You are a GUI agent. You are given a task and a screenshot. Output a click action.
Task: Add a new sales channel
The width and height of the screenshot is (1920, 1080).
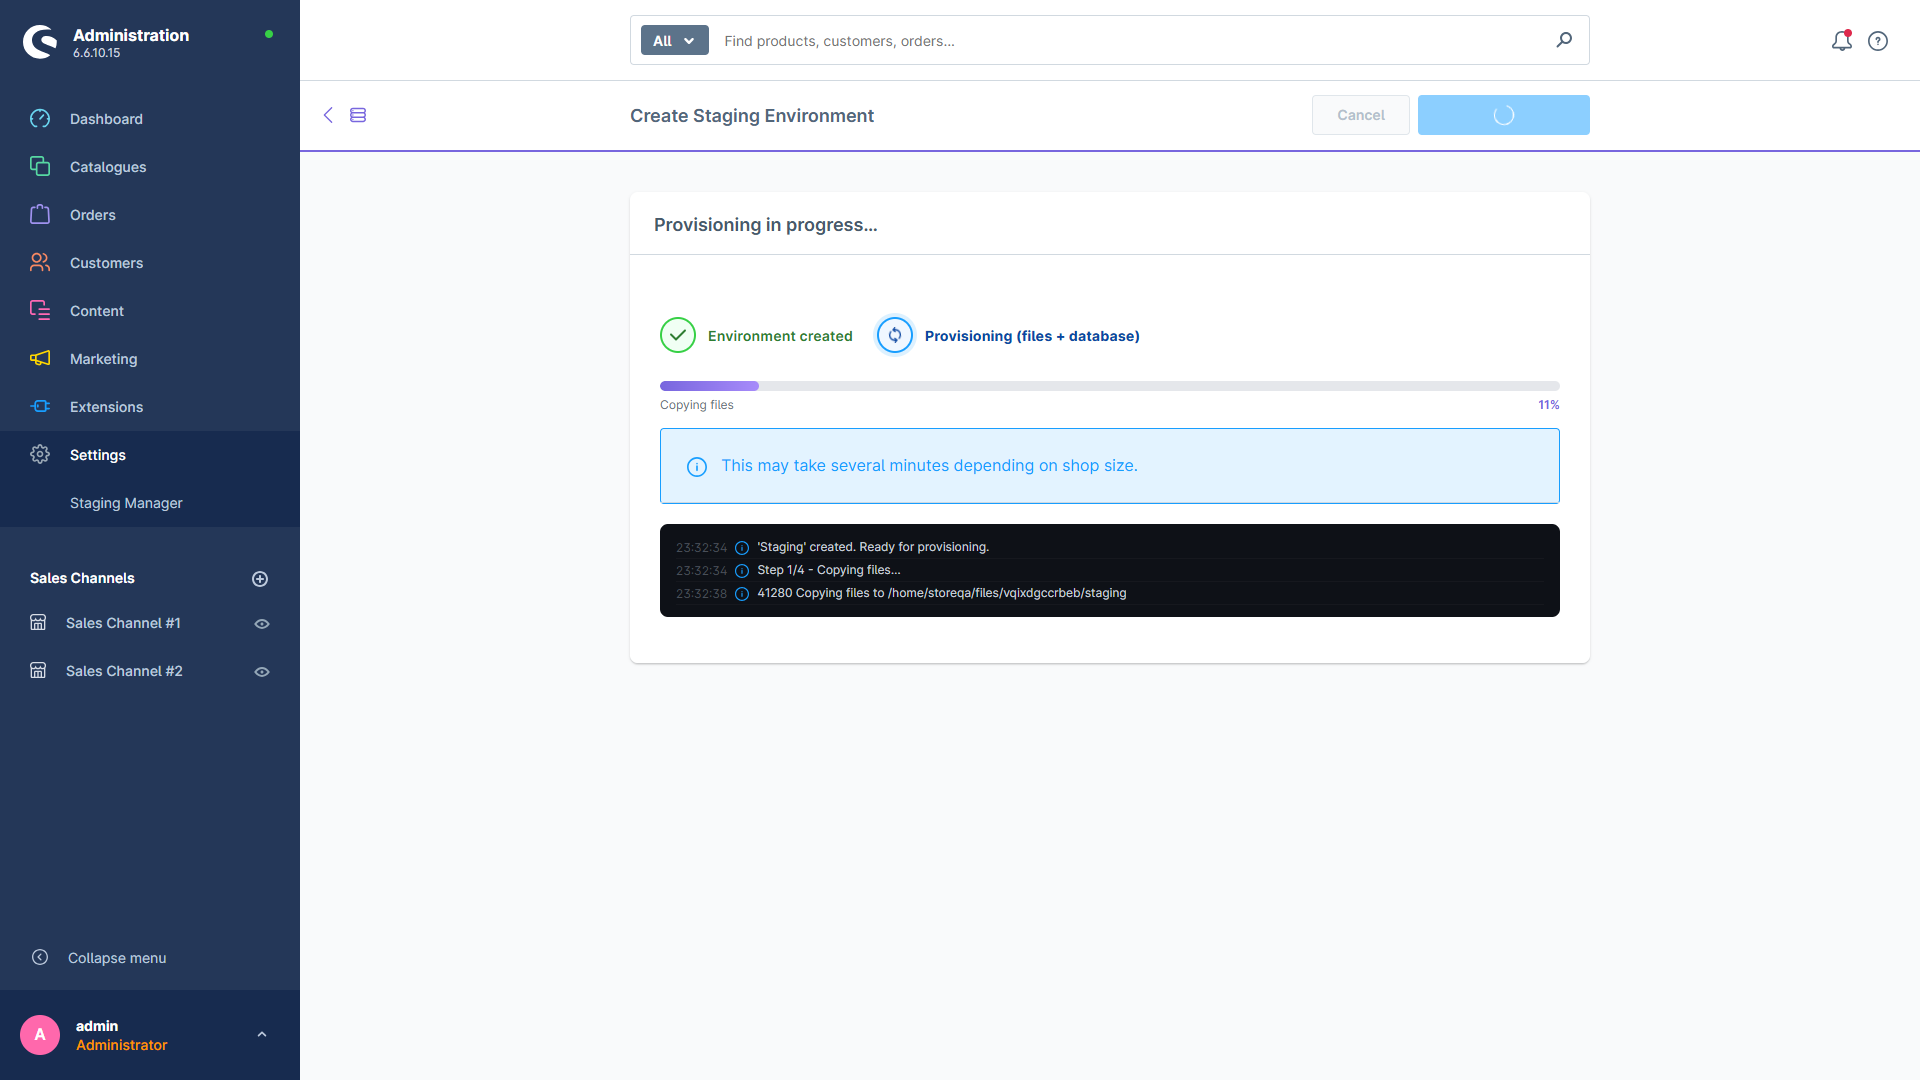pyautogui.click(x=260, y=579)
